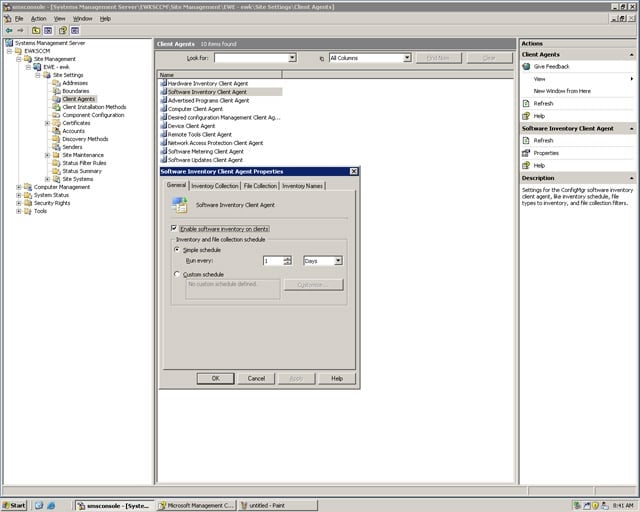Click the Computer Client Agent icon
Image resolution: width=640 pixels, height=512 pixels.
click(x=164, y=109)
